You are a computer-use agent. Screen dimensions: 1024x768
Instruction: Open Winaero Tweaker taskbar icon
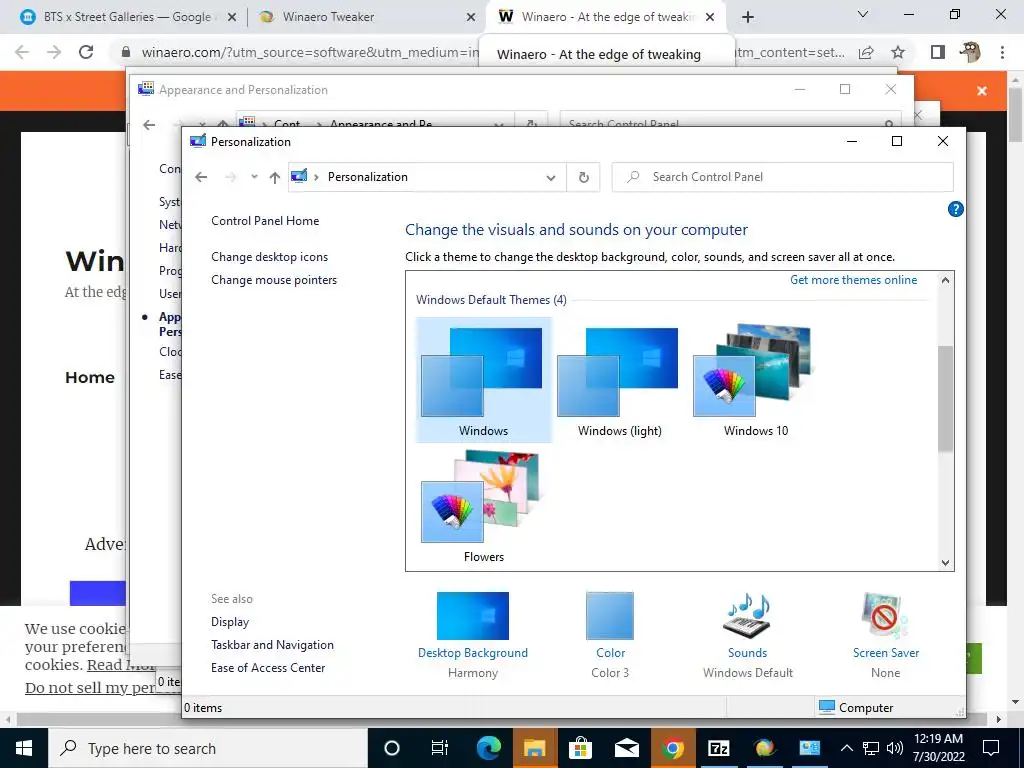pyautogui.click(x=764, y=748)
